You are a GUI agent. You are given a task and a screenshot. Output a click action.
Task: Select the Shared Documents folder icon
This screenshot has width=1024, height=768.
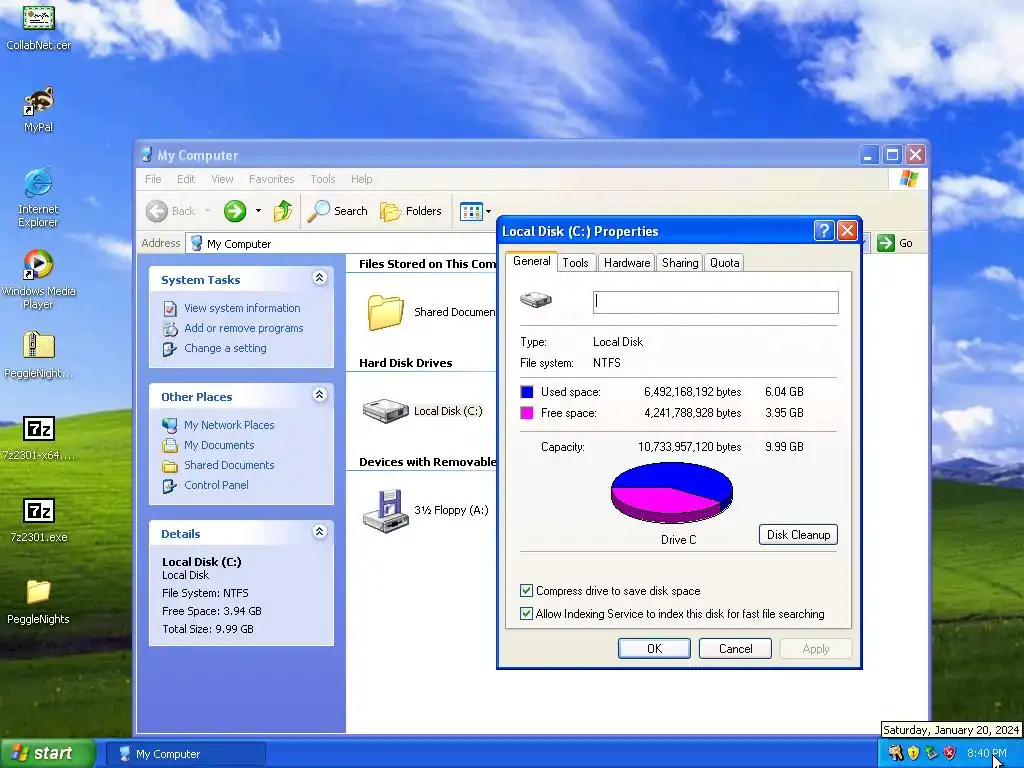pos(385,312)
